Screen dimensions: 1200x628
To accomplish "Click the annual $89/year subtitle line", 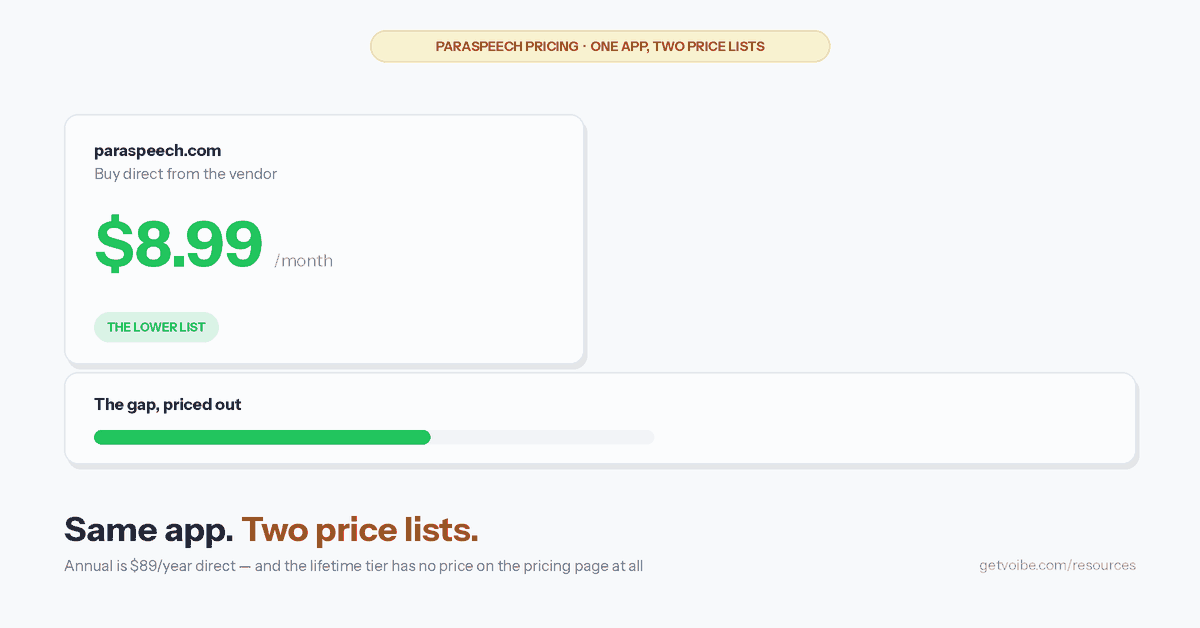I will (353, 566).
